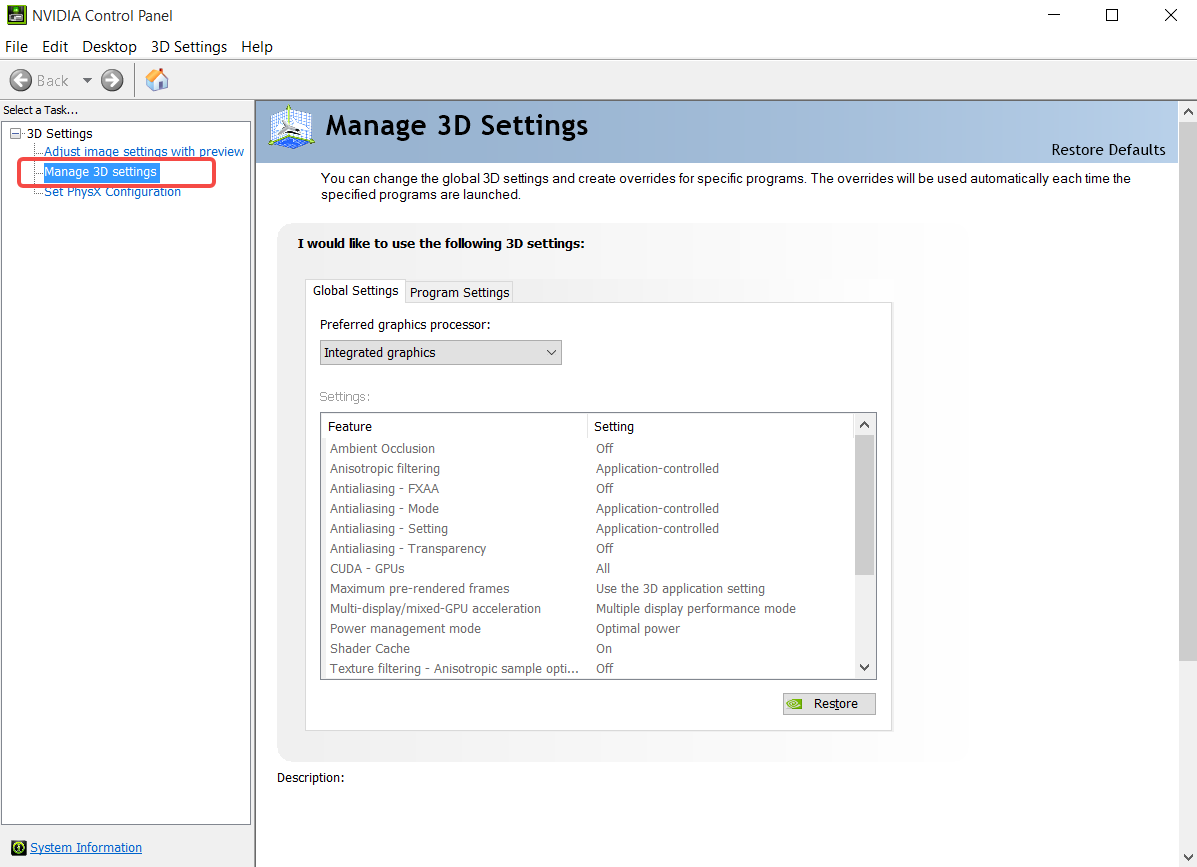The image size is (1197, 867).
Task: Click the green NVIDIA icon beside System Information
Action: 18,847
